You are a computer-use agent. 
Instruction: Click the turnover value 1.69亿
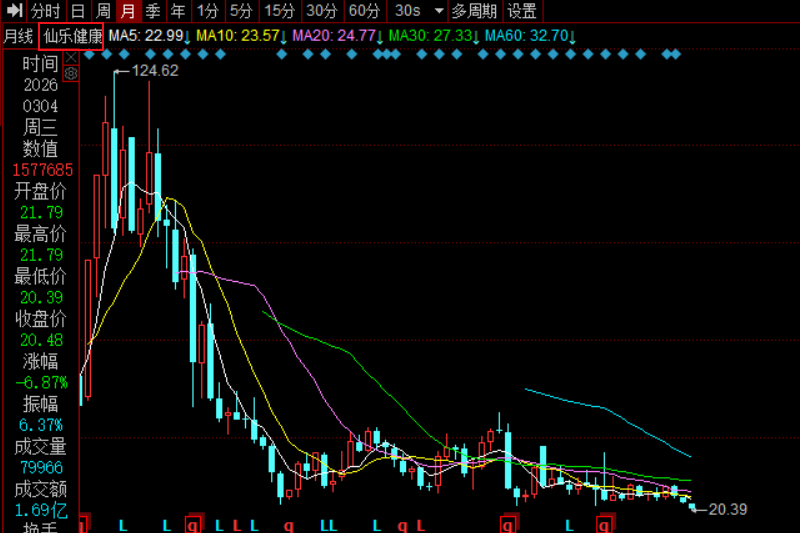[41, 510]
